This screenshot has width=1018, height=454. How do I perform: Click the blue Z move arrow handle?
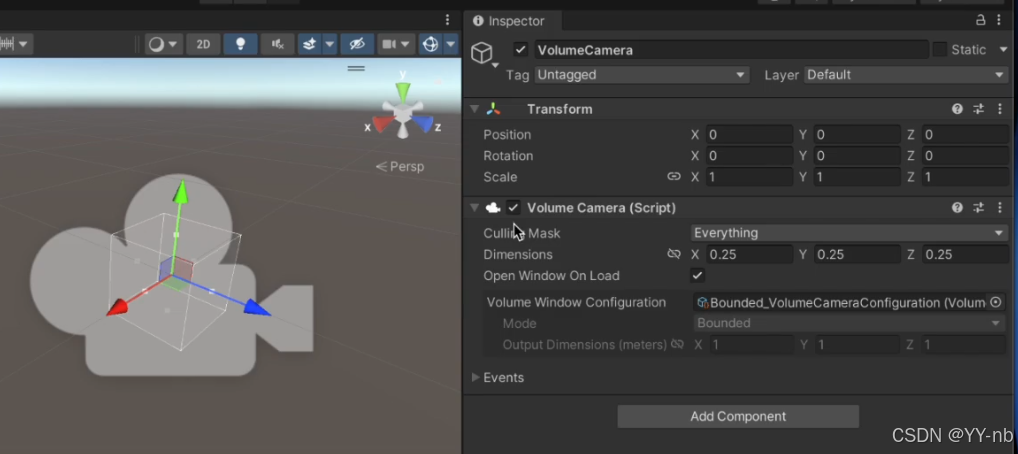257,307
